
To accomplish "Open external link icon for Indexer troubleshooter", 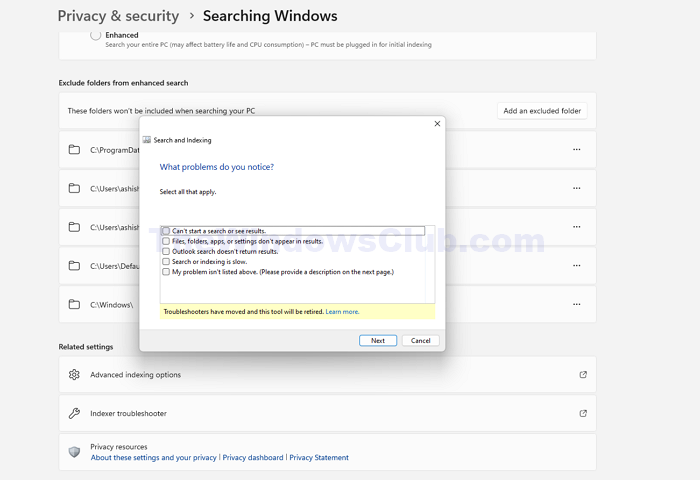I will tap(583, 413).
